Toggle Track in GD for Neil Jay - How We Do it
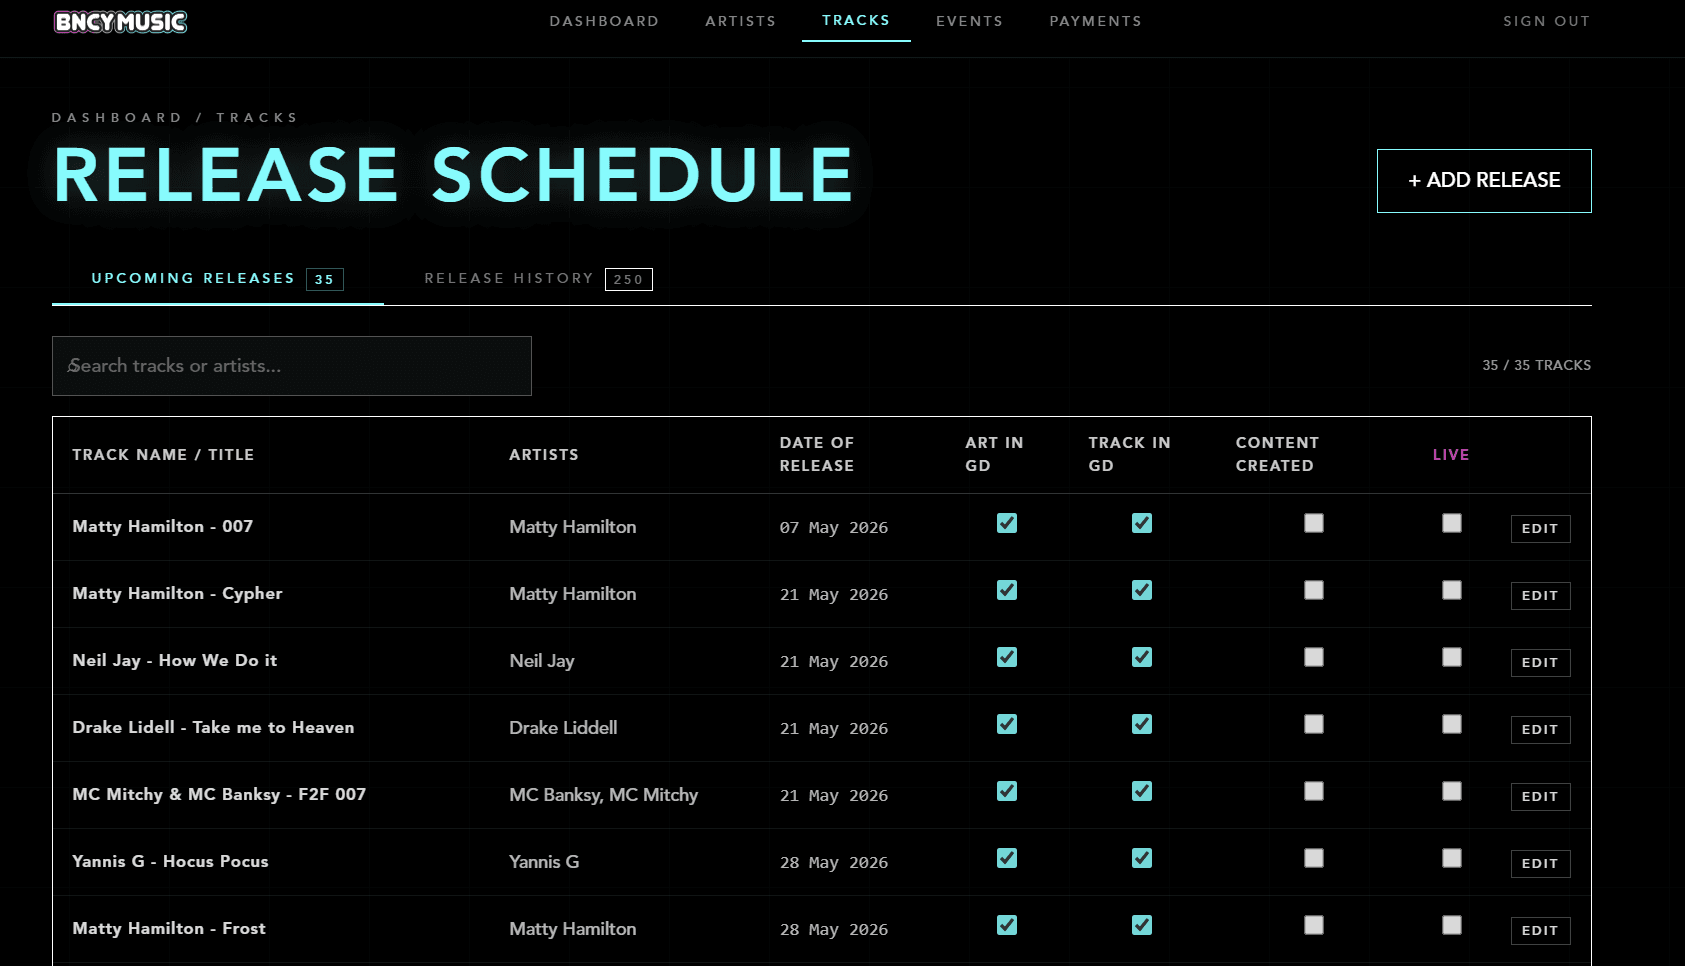Screen dimensions: 1685x966 [x=1142, y=657]
